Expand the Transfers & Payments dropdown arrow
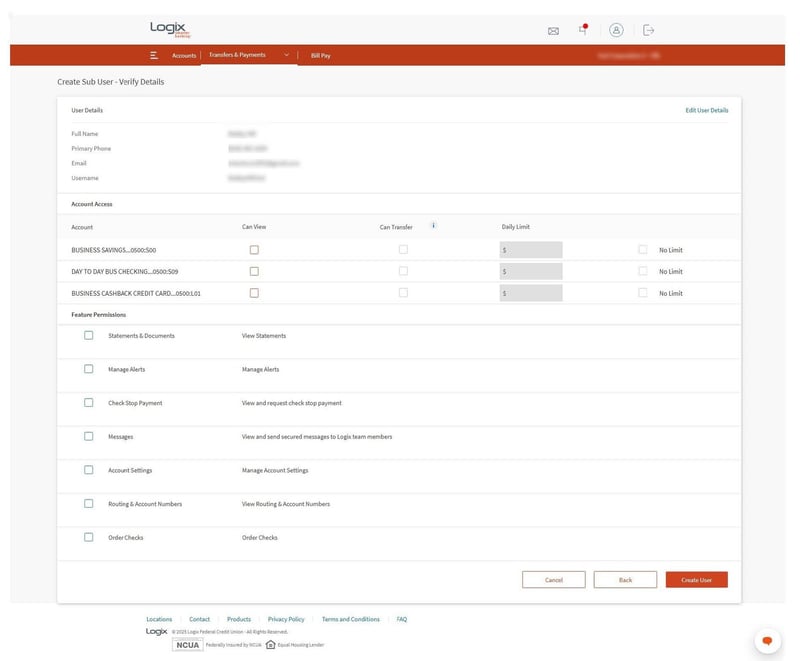Screen dimensions: 800x661 coord(286,55)
